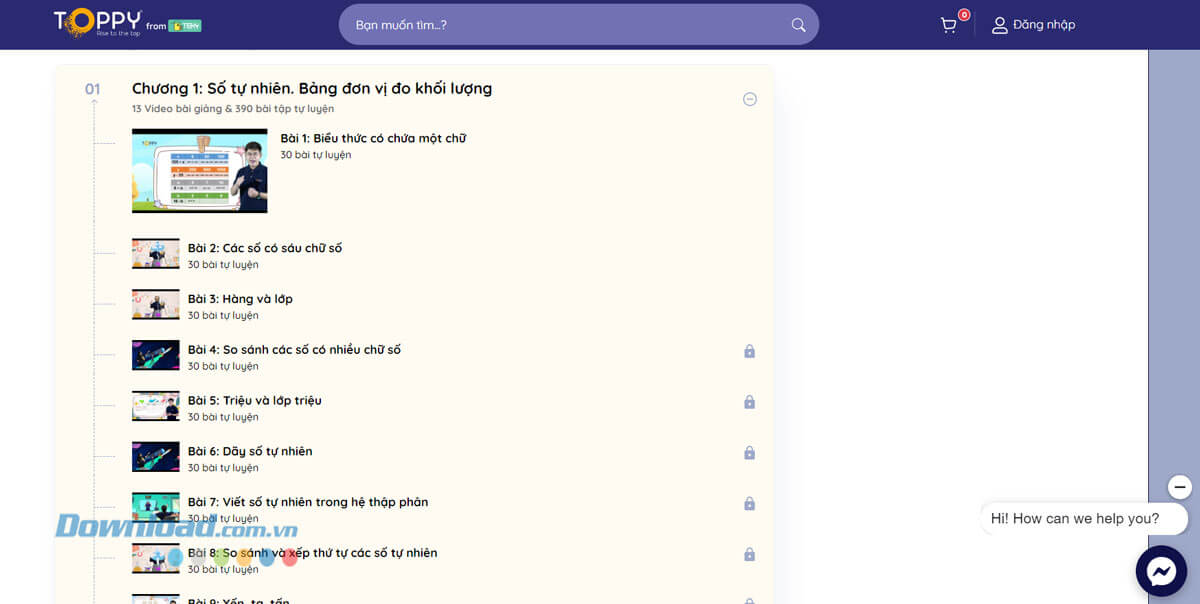Screen dimensions: 1200x604
Task: Collapse Chương 1 section with minus icon
Action: 750,99
